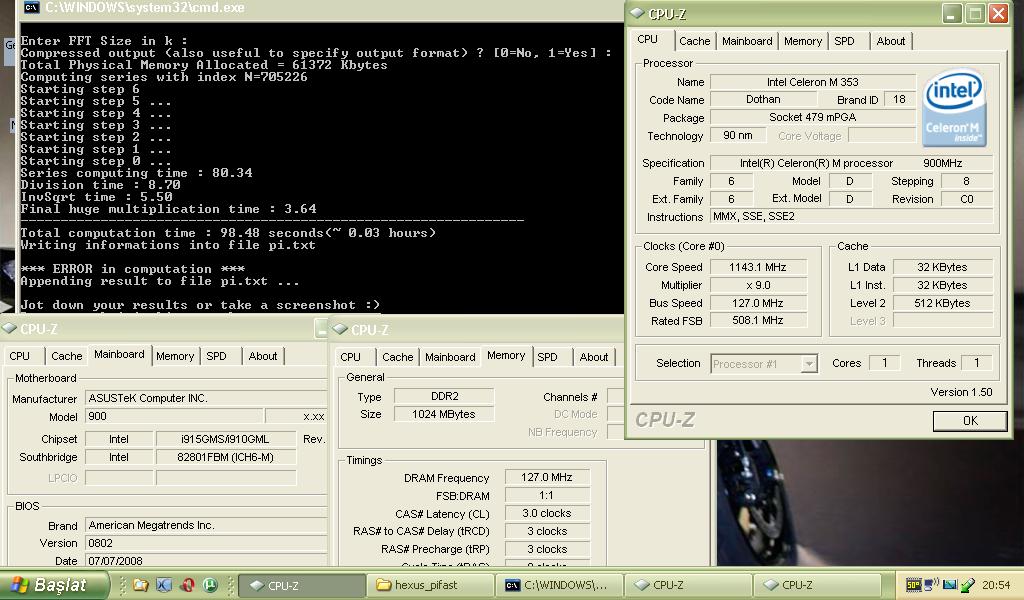Go to About tab in Memory timings window
The height and width of the screenshot is (600, 1024).
pos(594,357)
